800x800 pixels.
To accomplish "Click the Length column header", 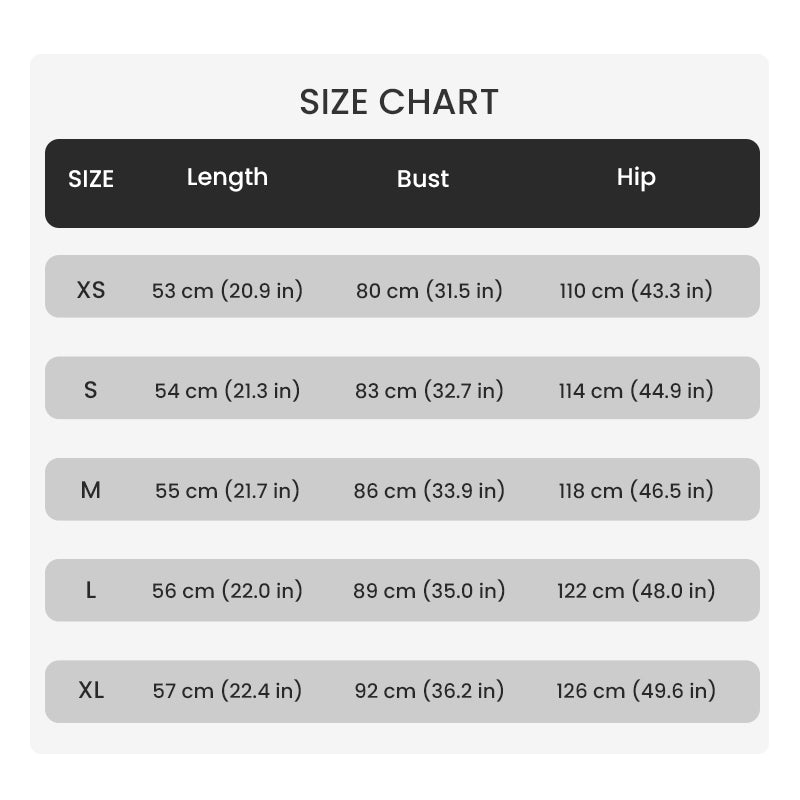I will [227, 177].
